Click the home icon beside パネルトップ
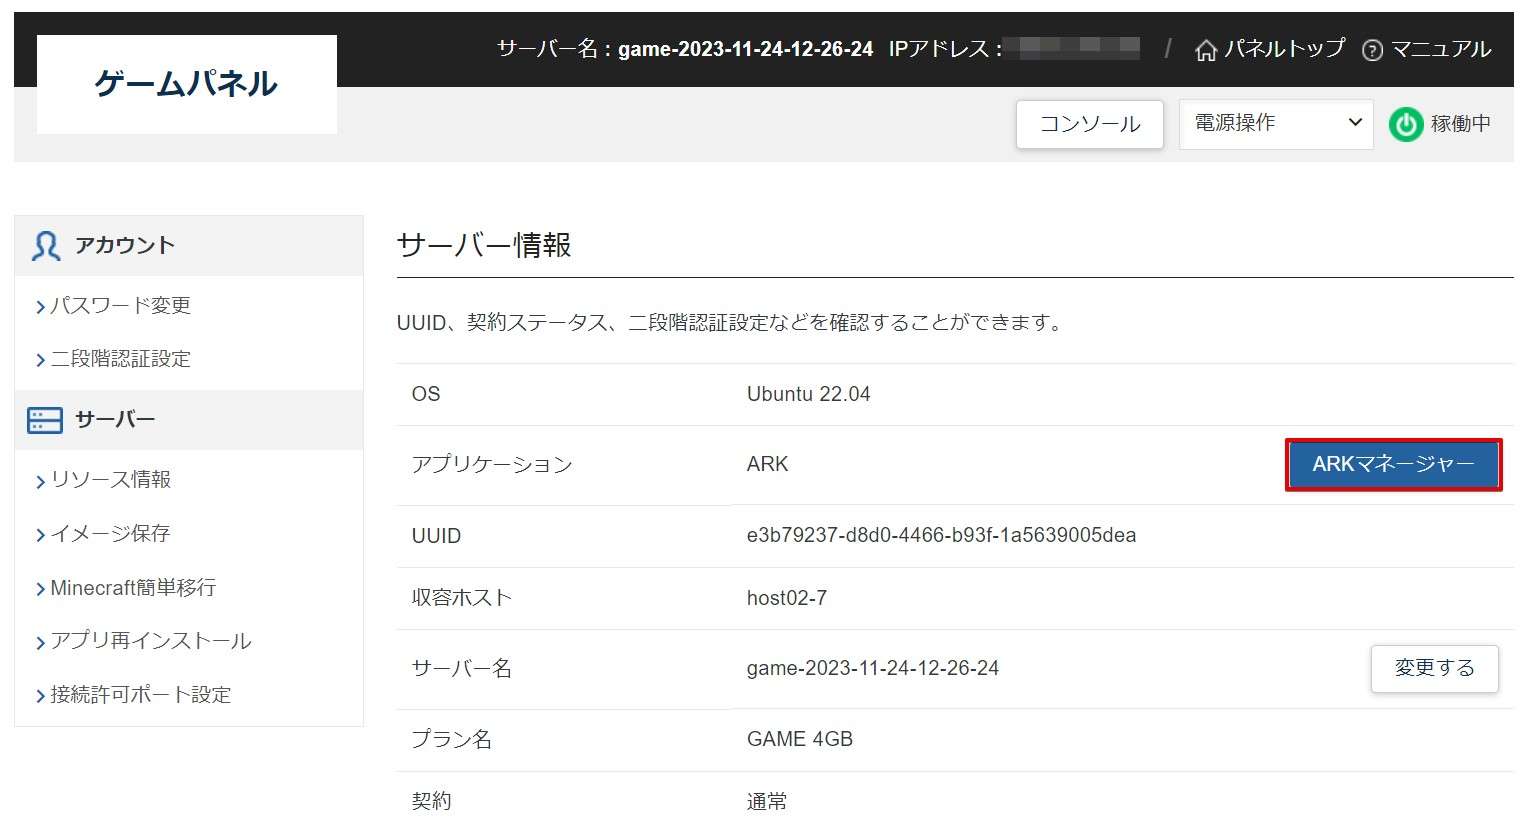1530x831 pixels. tap(1206, 49)
